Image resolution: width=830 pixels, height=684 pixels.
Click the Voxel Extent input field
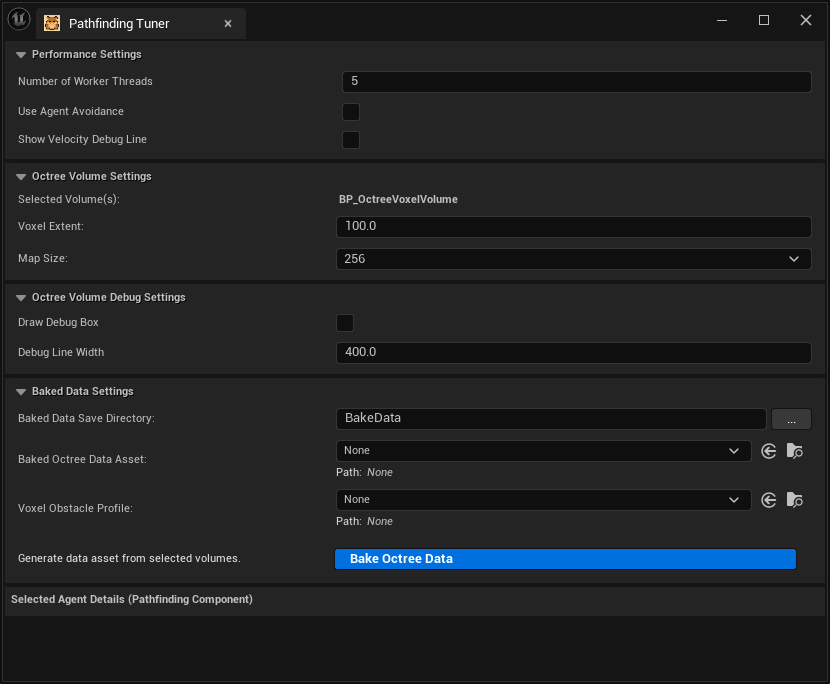tap(574, 227)
